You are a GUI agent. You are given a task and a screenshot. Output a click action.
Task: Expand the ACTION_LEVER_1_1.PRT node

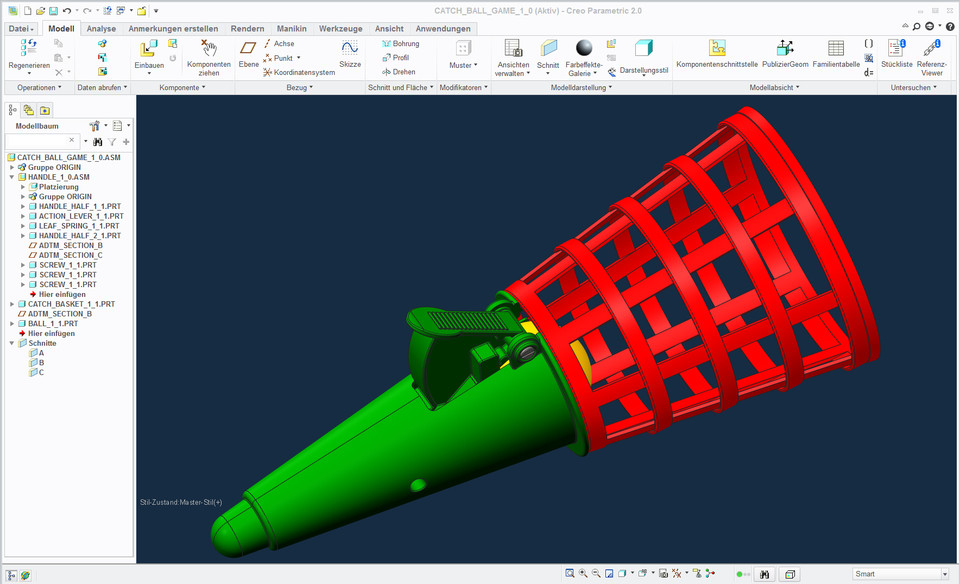click(x=24, y=216)
